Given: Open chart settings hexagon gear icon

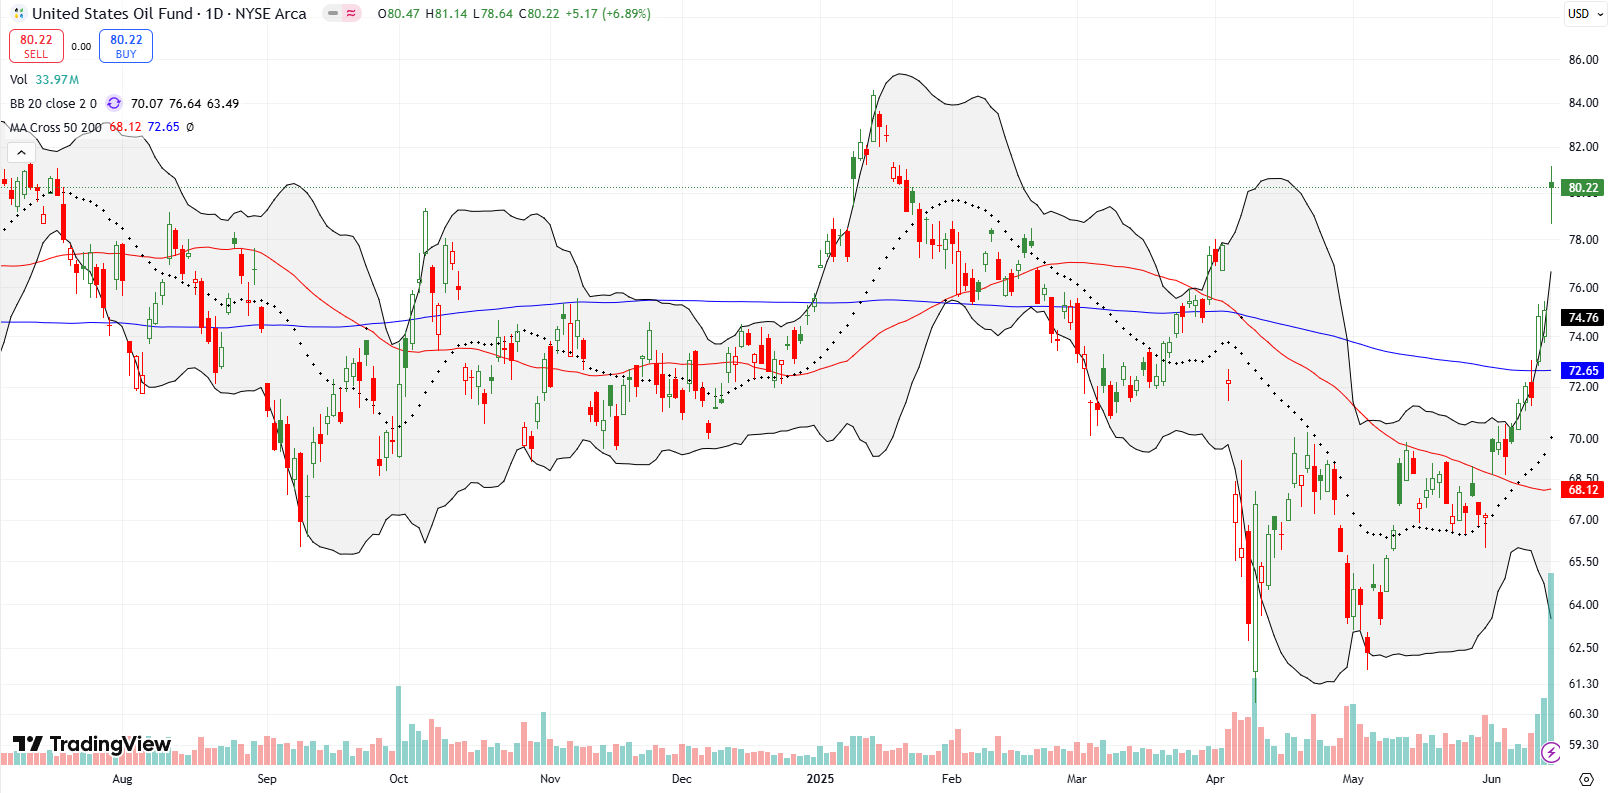Looking at the screenshot, I should click(1586, 779).
